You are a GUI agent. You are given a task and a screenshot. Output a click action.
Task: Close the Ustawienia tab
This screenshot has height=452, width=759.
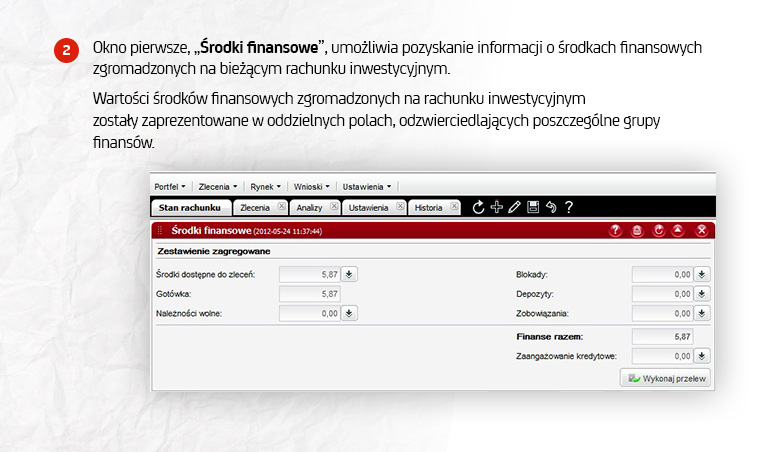pyautogui.click(x=400, y=206)
